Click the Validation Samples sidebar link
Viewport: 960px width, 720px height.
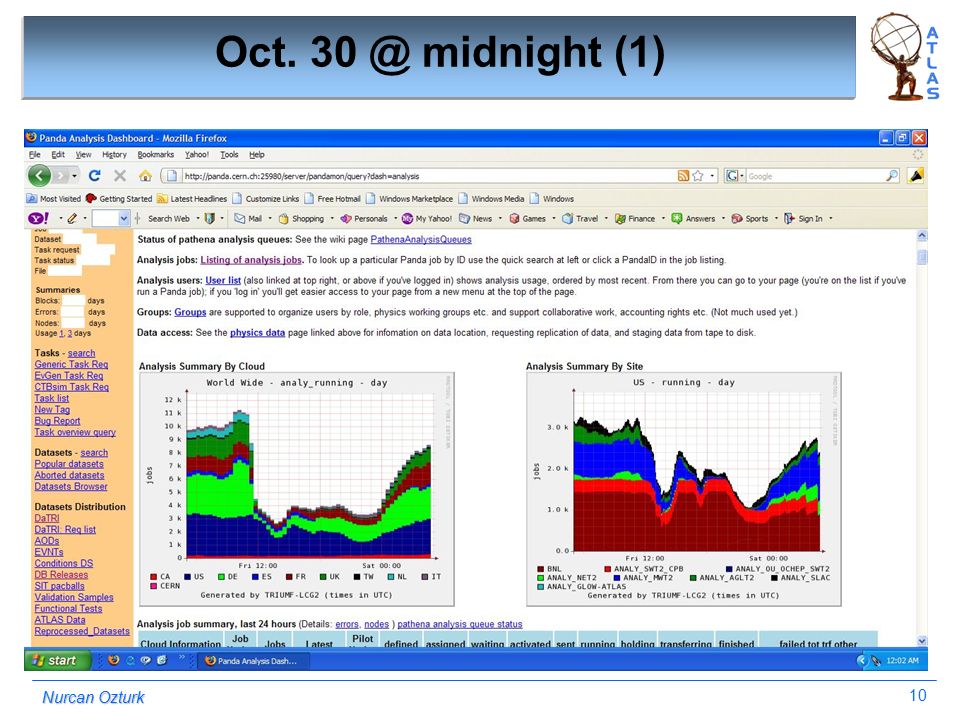point(73,597)
